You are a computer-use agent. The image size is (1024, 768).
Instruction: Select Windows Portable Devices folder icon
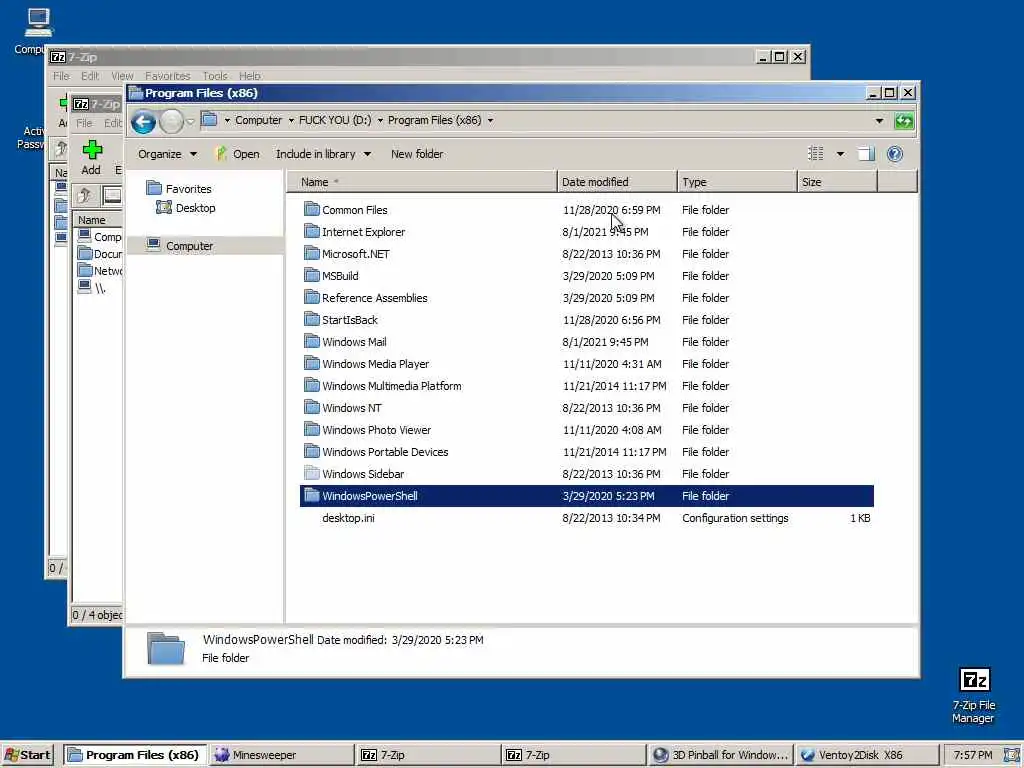click(x=312, y=451)
